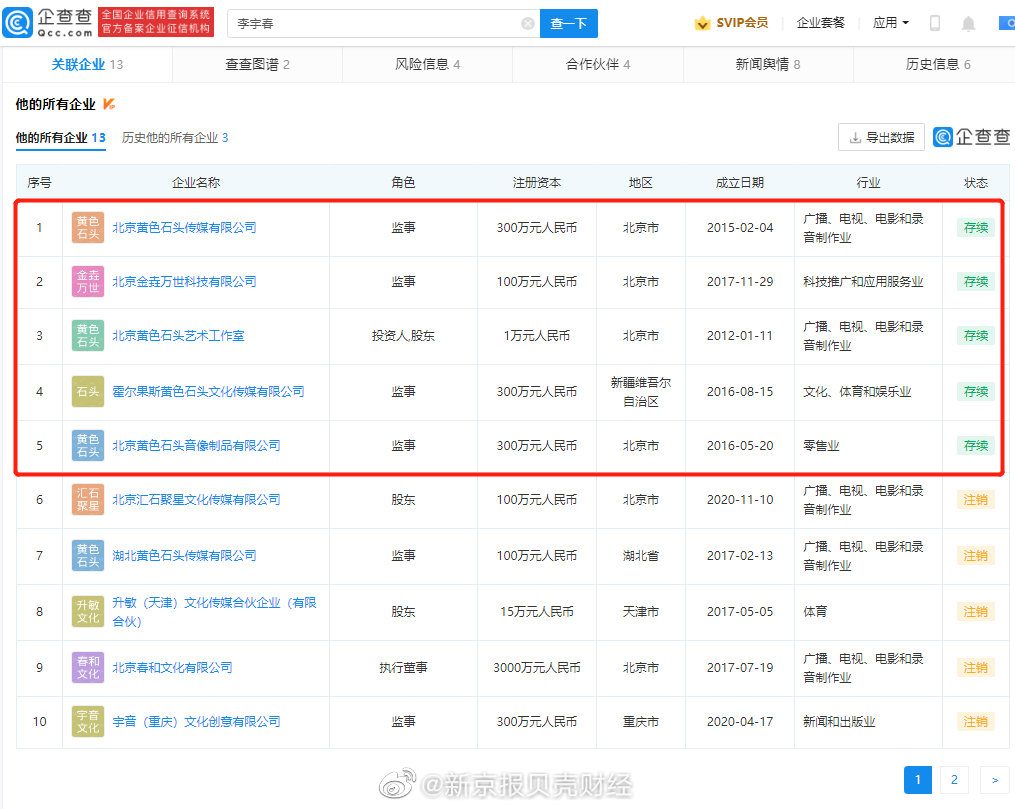Open 升敏（天津）文化传媒合伙企业 link
The height and width of the screenshot is (809, 1015).
point(214,612)
